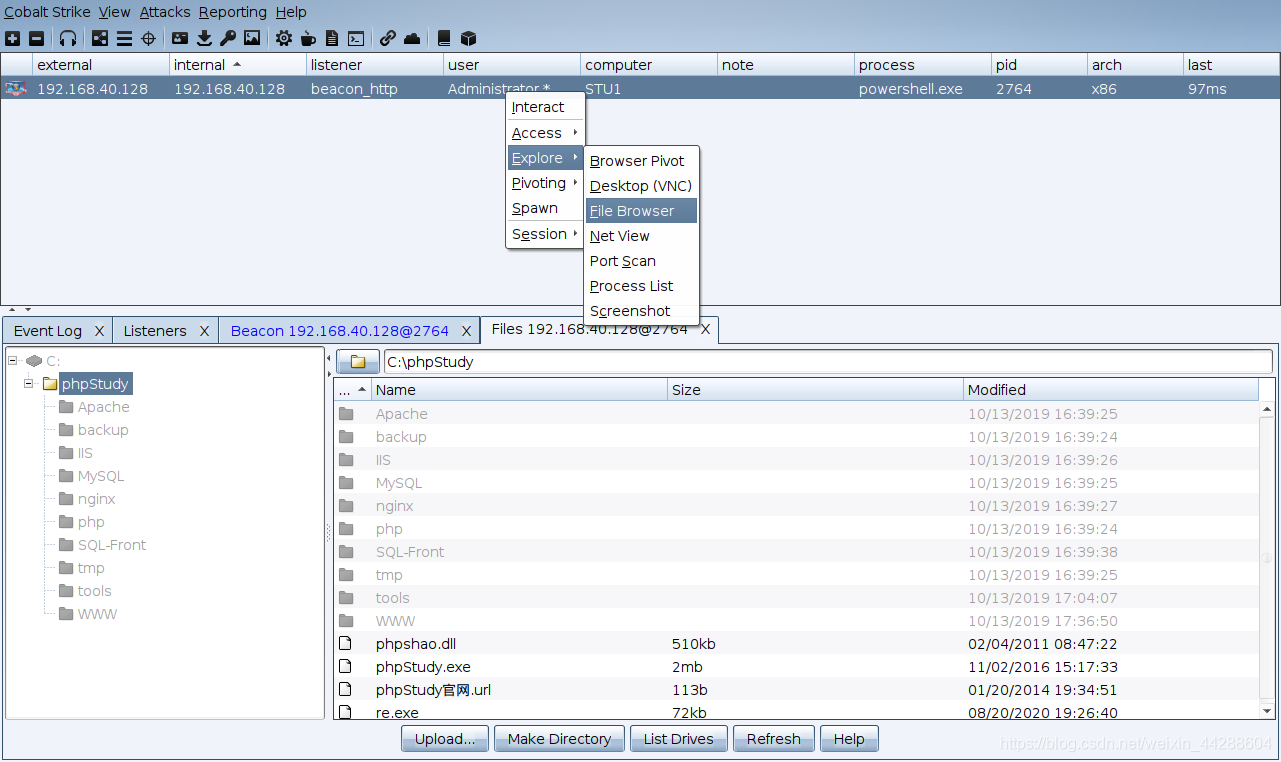This screenshot has height=762, width=1281.
Task: Click the Help button below file list
Action: tap(849, 739)
